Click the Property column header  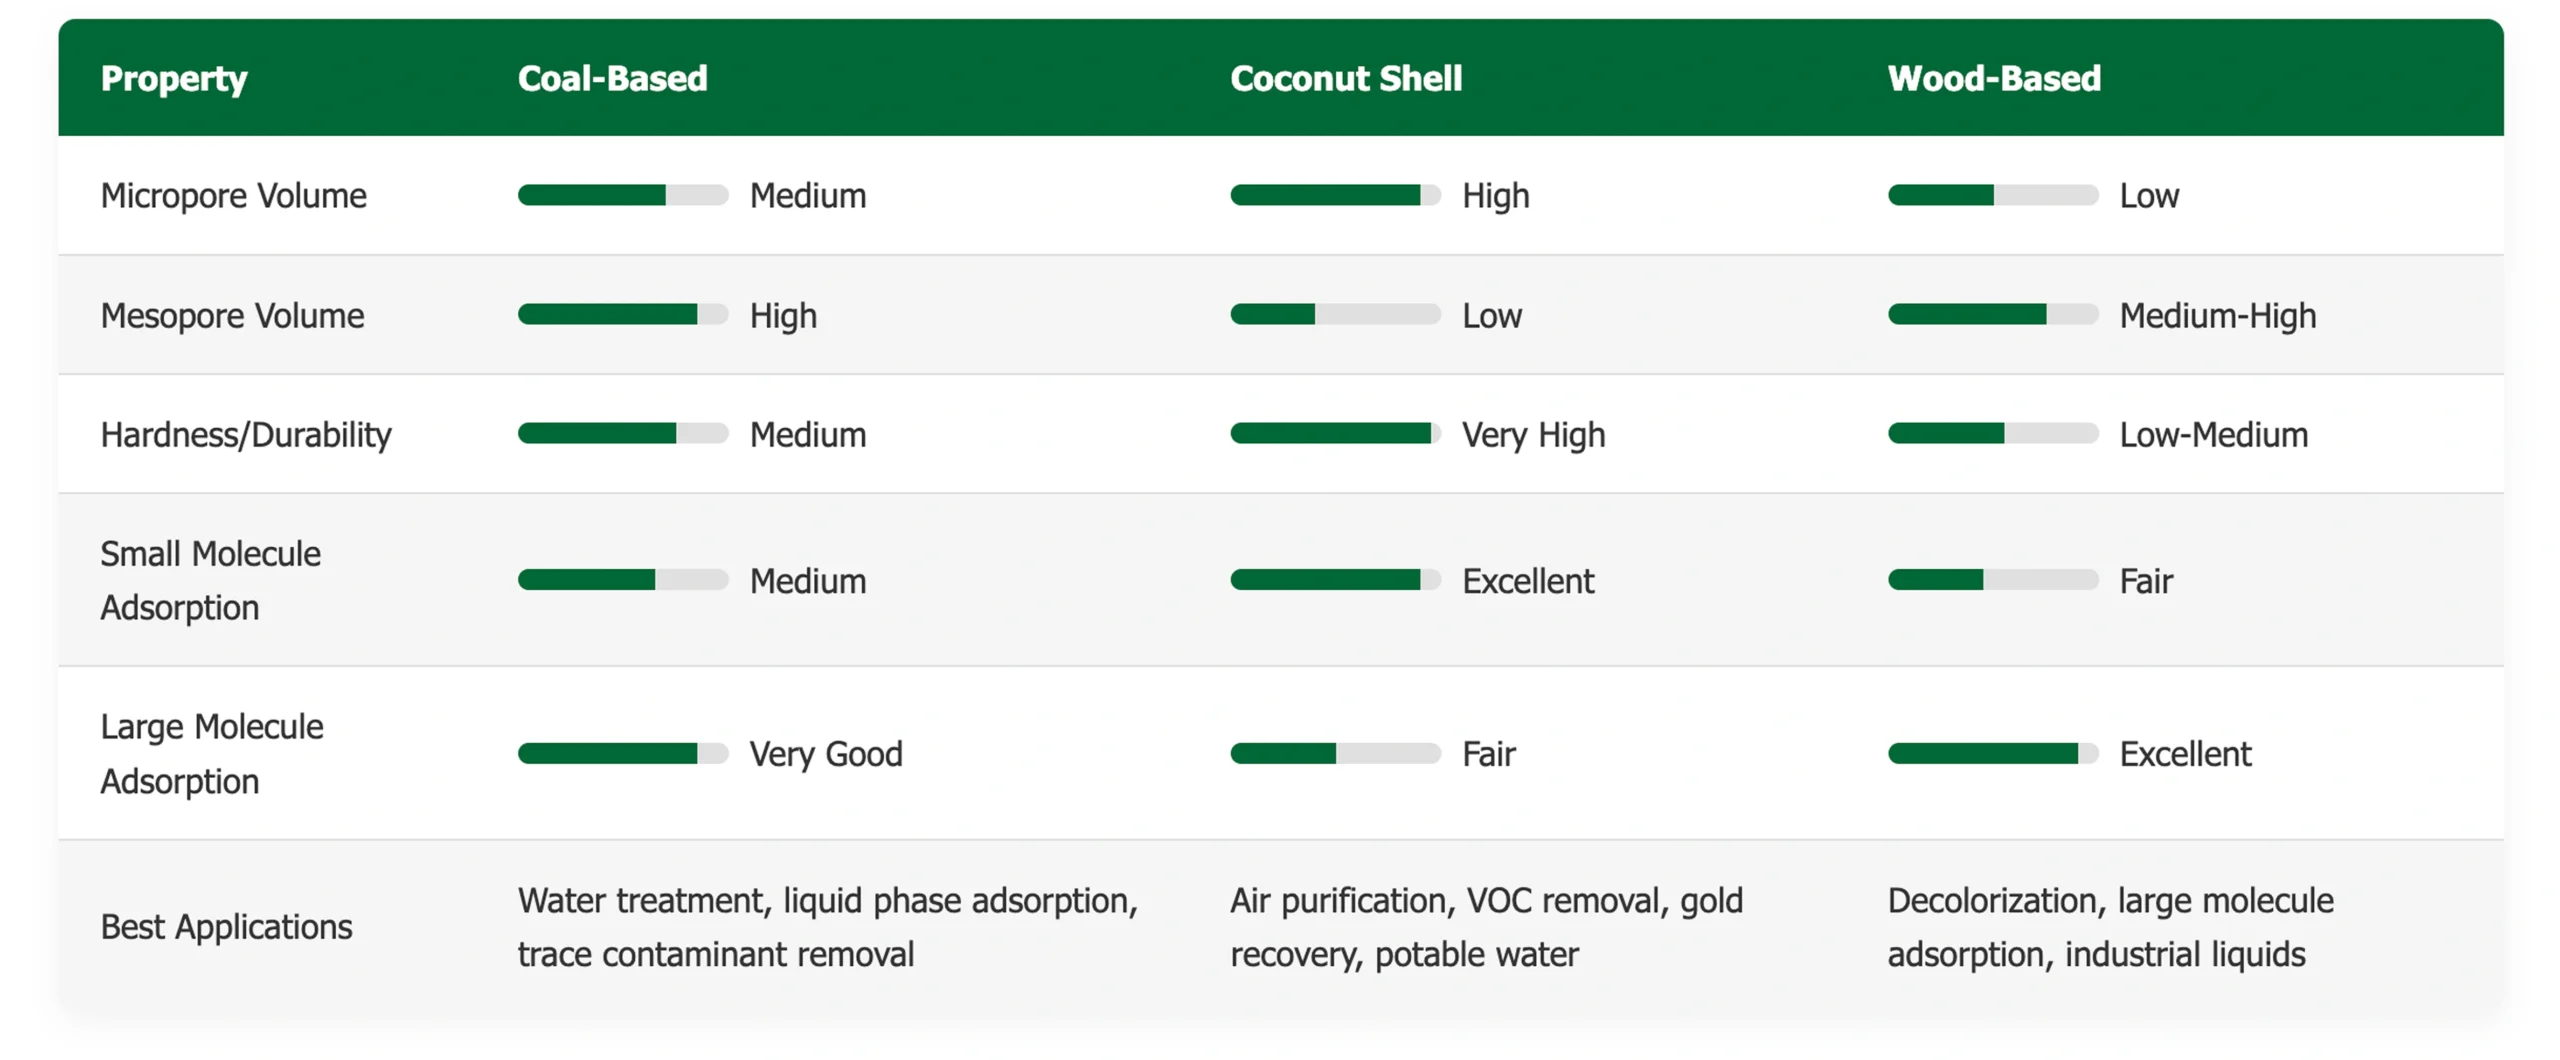coord(173,78)
